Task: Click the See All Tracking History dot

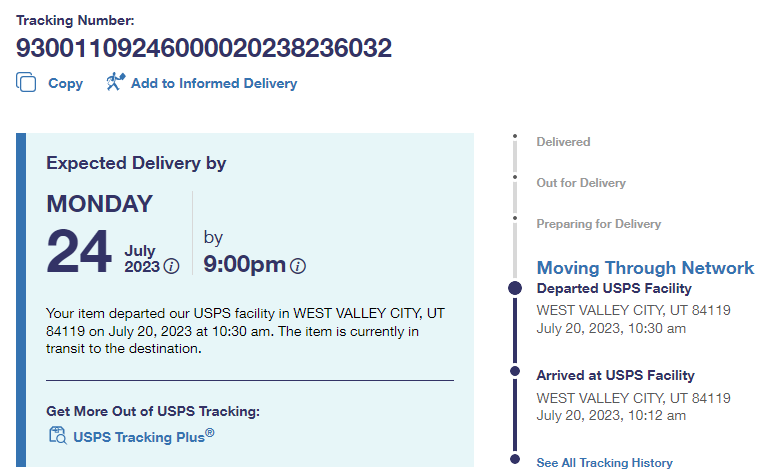Action: (x=515, y=460)
